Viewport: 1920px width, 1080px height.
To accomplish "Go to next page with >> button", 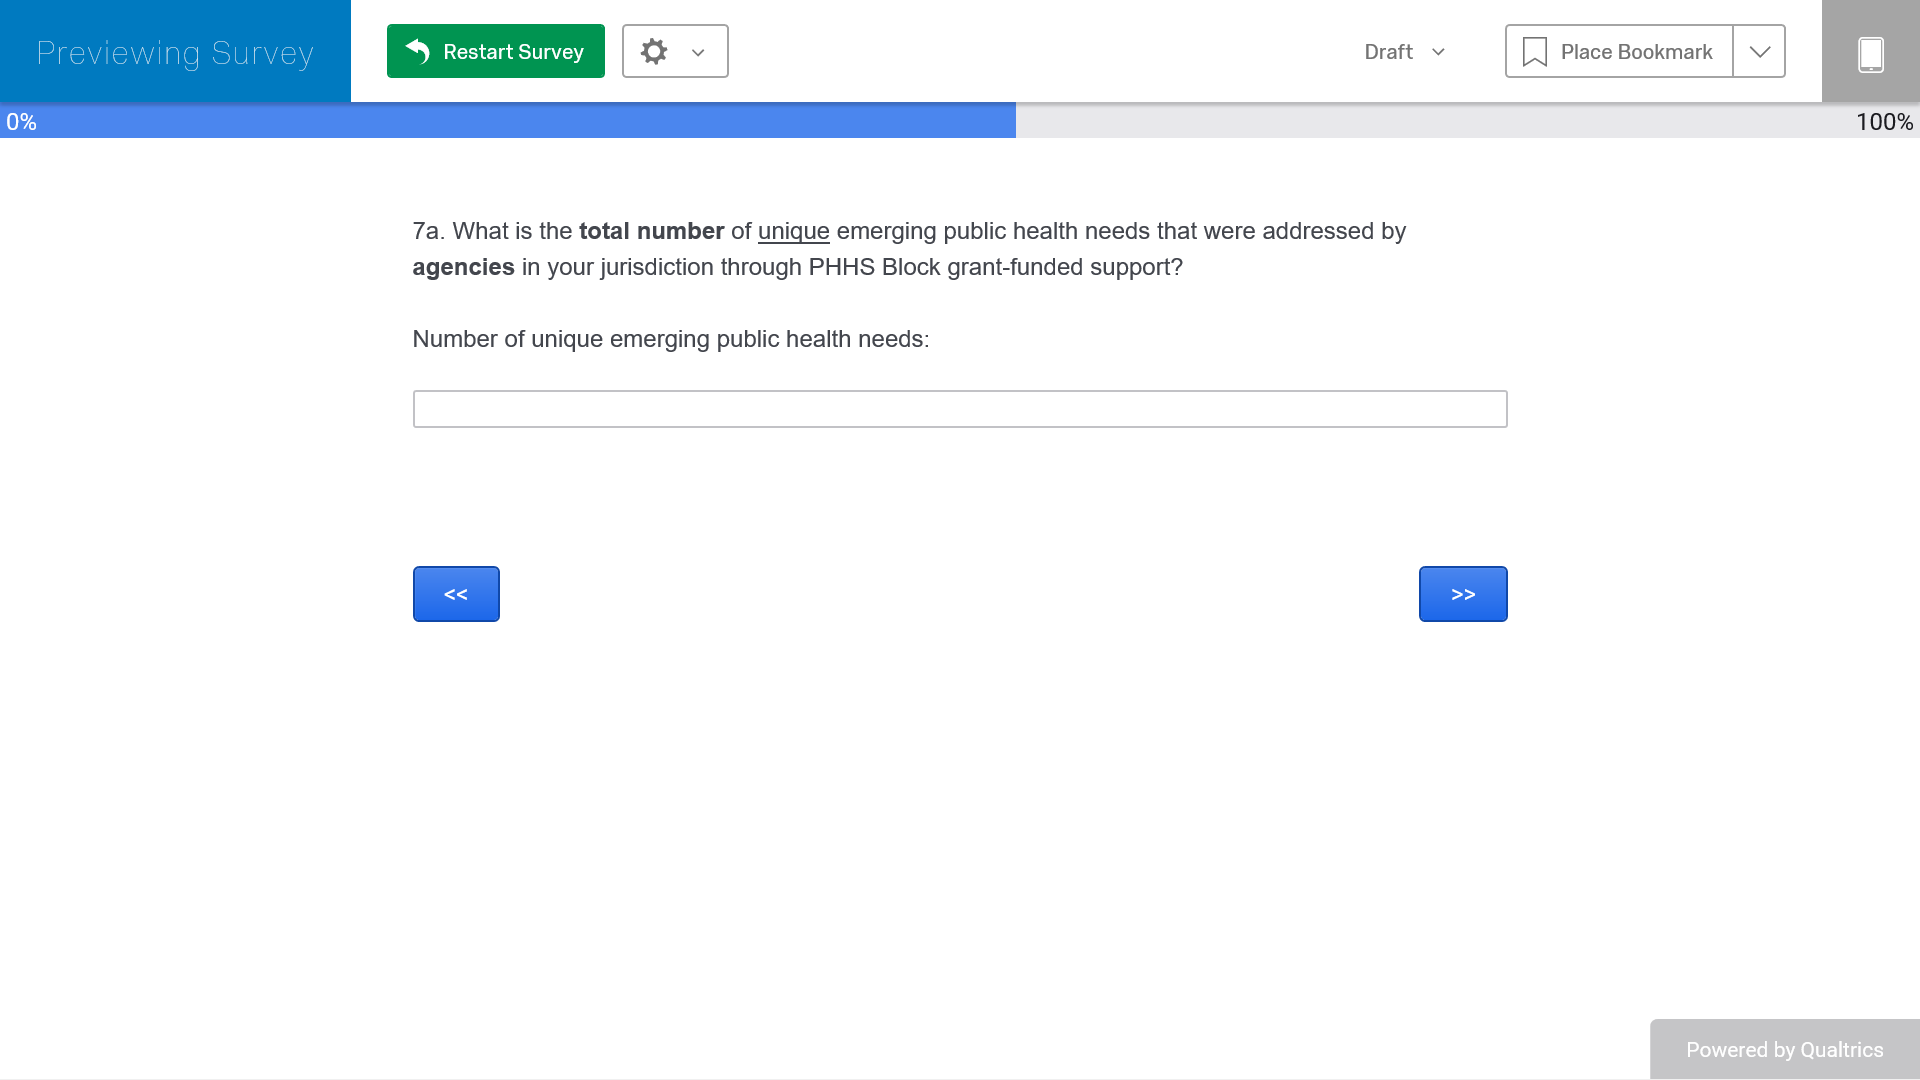I will click(1462, 594).
